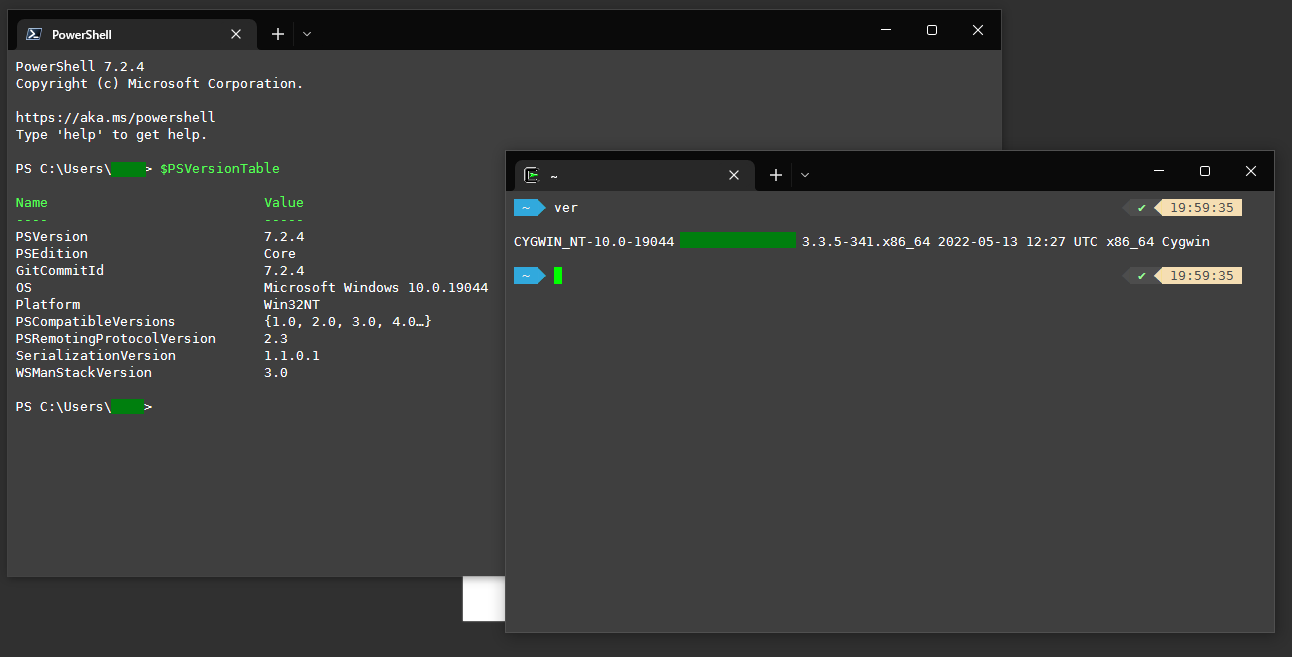The height and width of the screenshot is (657, 1292).
Task: Expand the Cygwin window profile dropdown
Action: click(x=805, y=175)
